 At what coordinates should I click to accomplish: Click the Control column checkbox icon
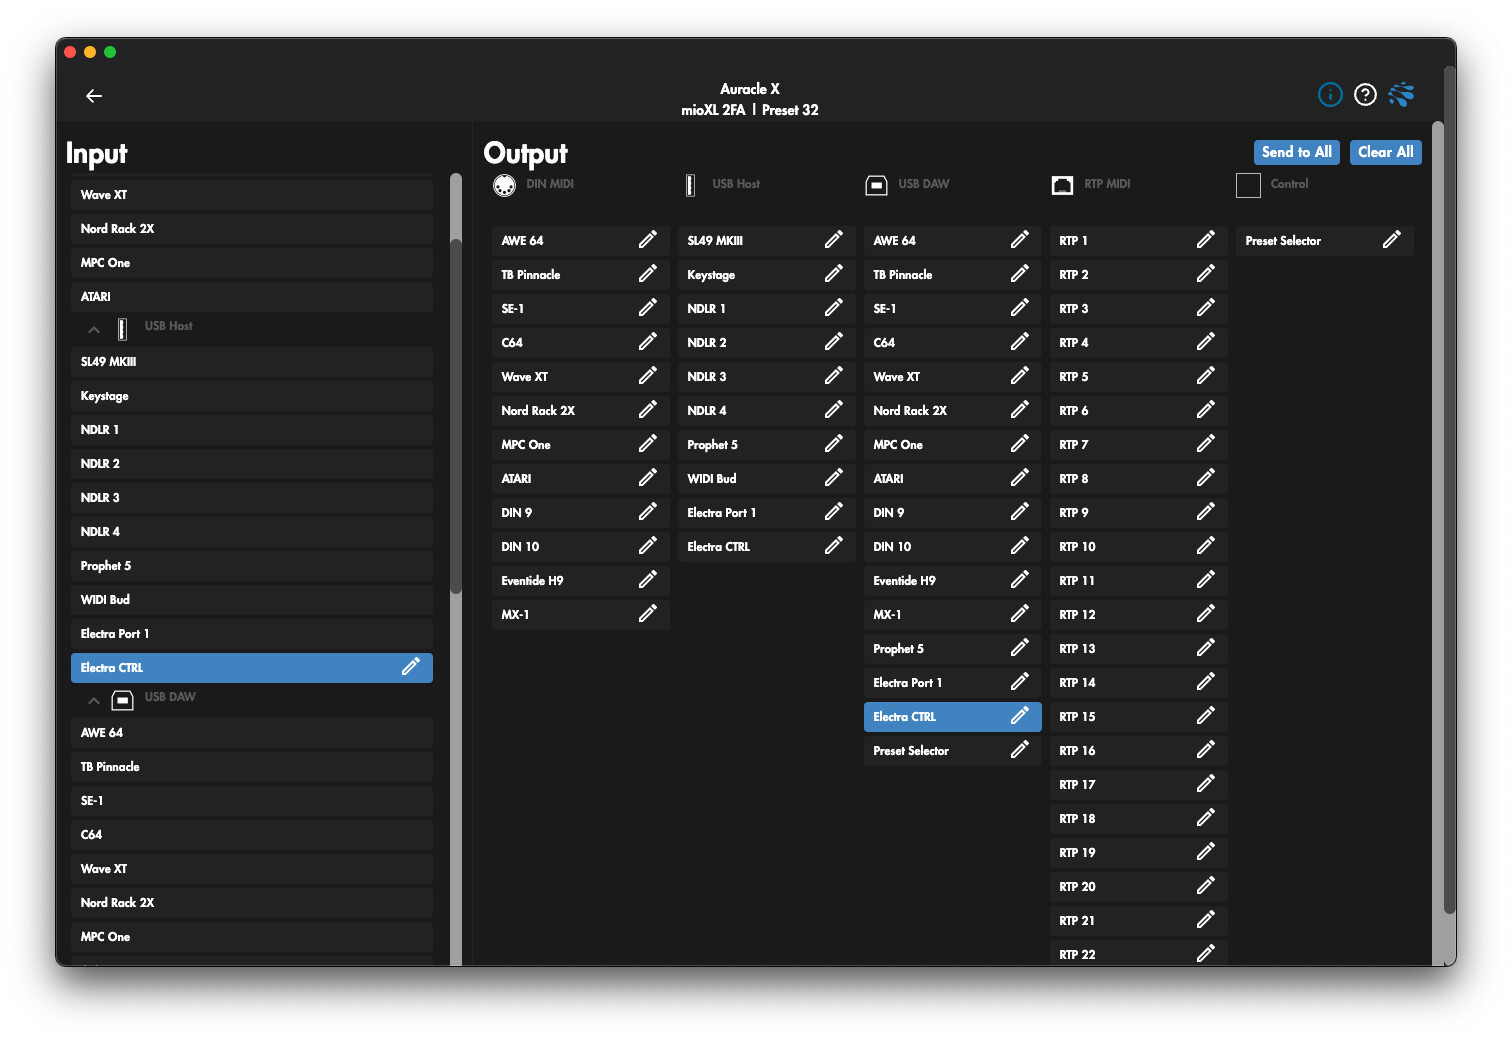coord(1248,185)
